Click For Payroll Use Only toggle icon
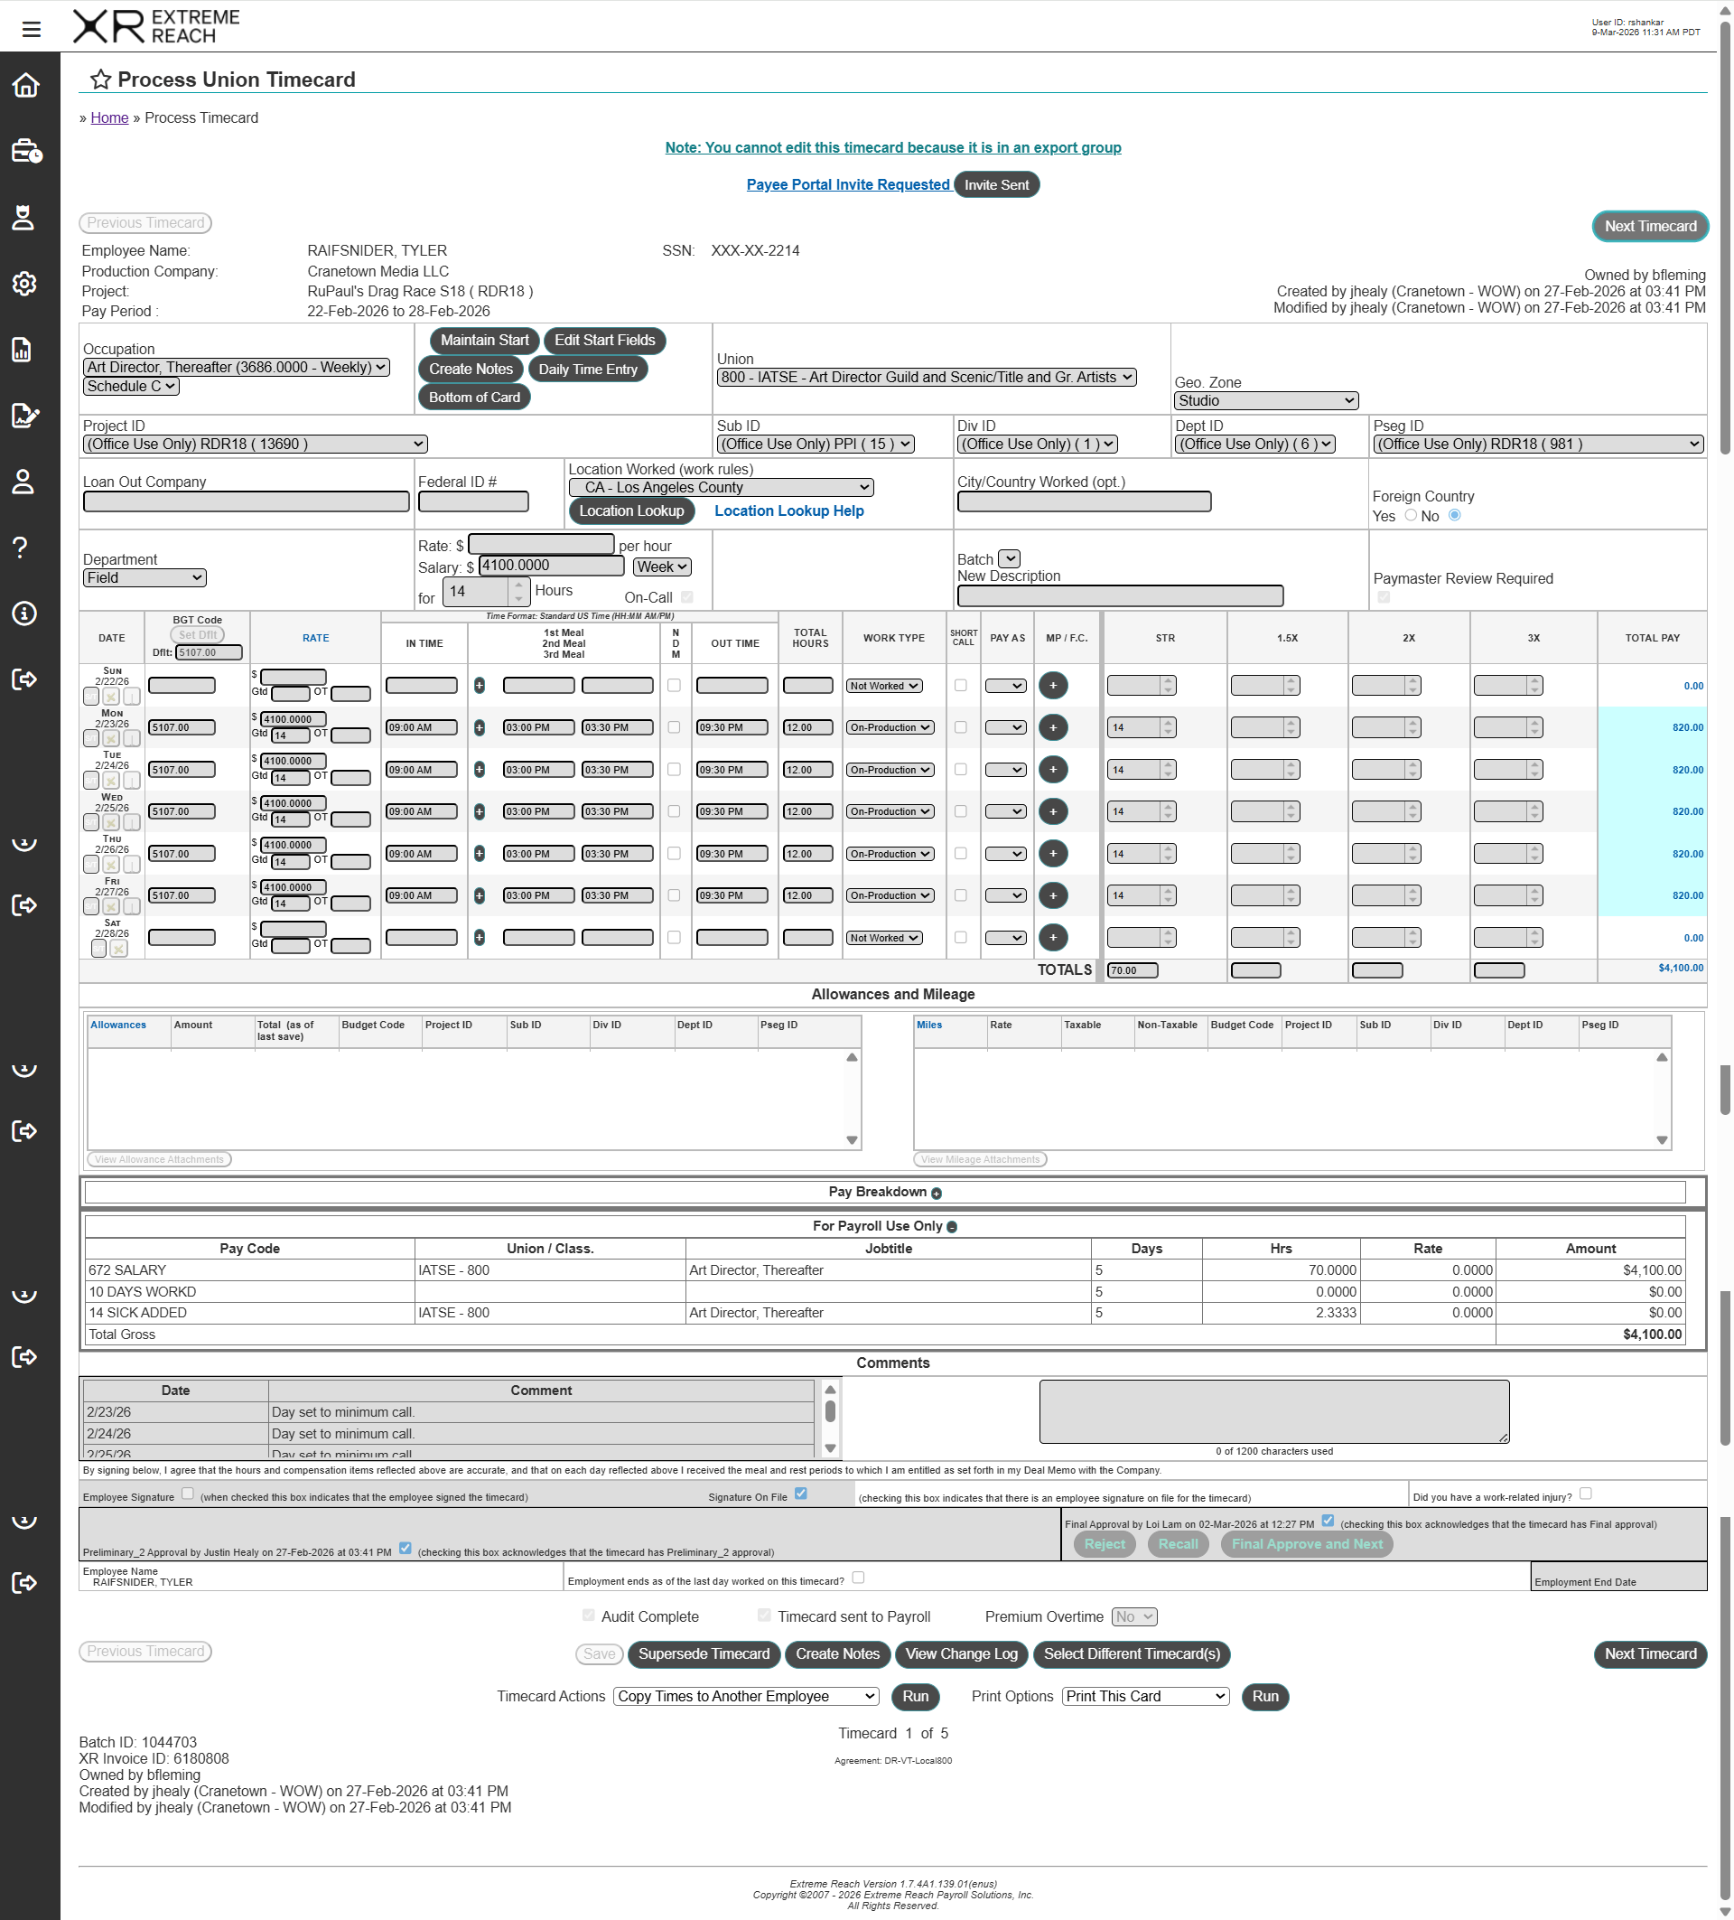 (951, 1227)
